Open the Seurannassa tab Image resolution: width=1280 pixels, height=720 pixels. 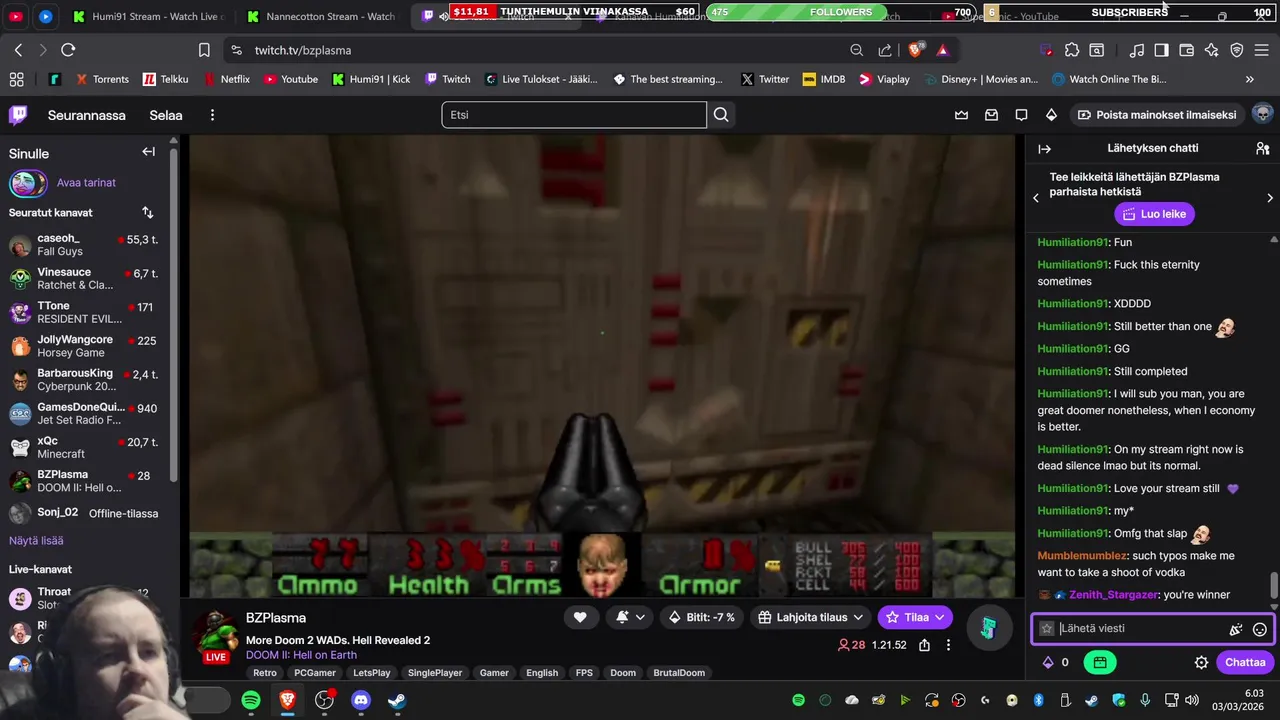click(x=87, y=115)
